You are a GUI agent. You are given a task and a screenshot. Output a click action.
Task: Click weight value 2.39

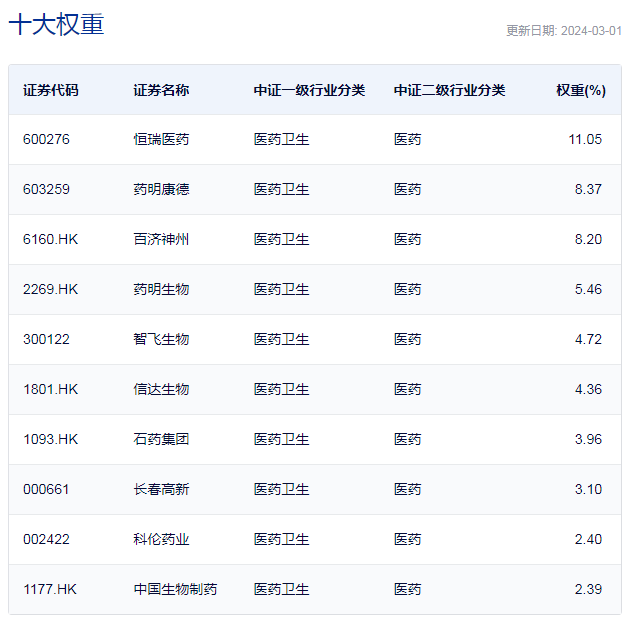click(x=588, y=589)
